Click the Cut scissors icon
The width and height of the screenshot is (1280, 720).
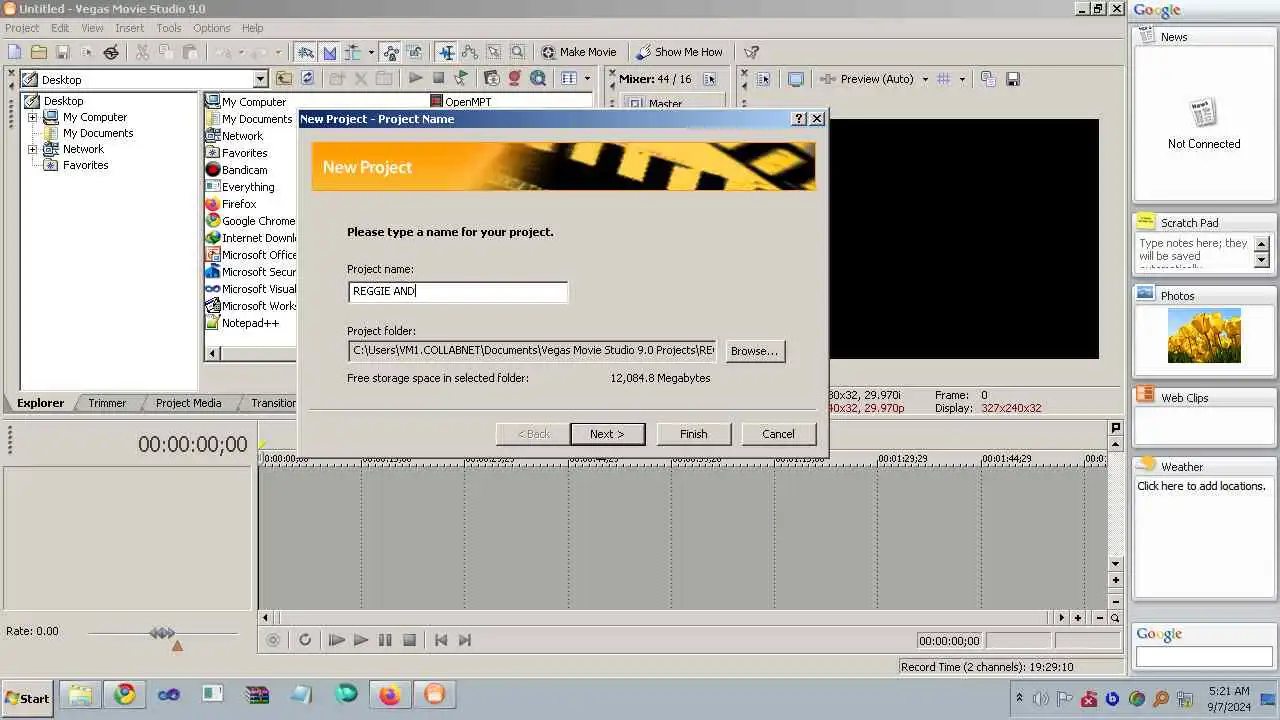tap(142, 52)
